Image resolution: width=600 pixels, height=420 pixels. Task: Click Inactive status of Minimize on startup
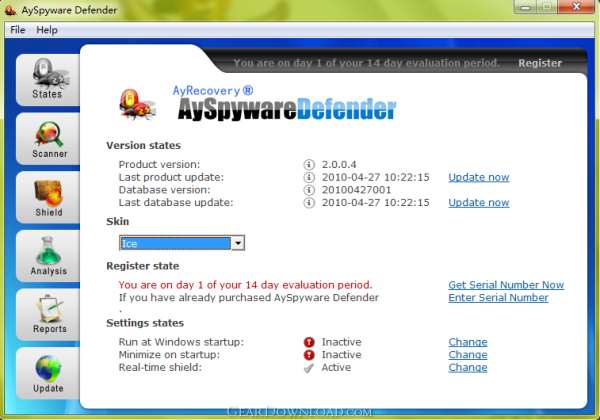(341, 355)
